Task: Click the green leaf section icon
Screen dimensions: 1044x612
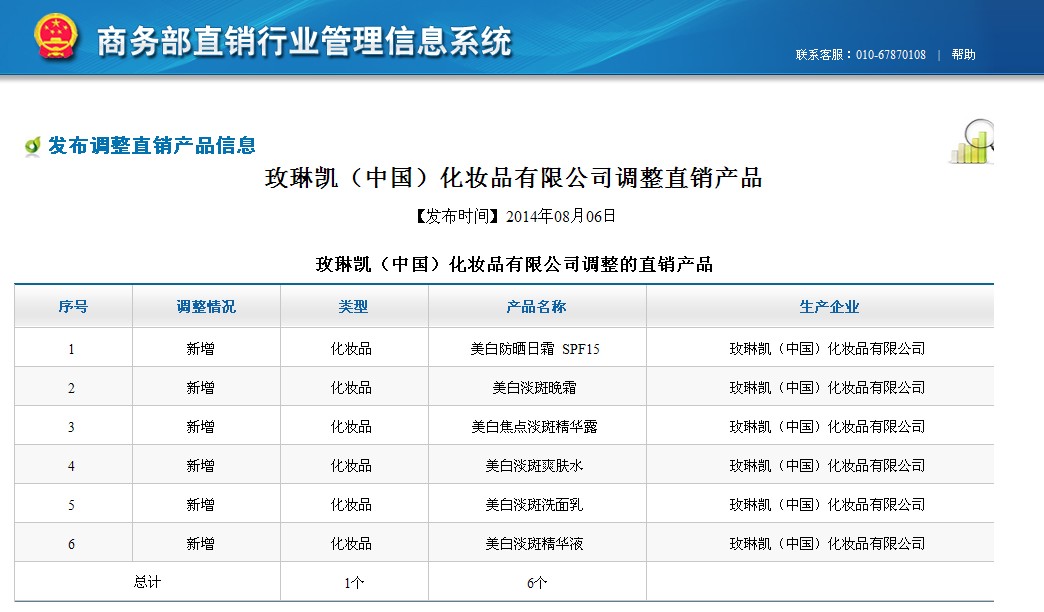Action: point(32,146)
